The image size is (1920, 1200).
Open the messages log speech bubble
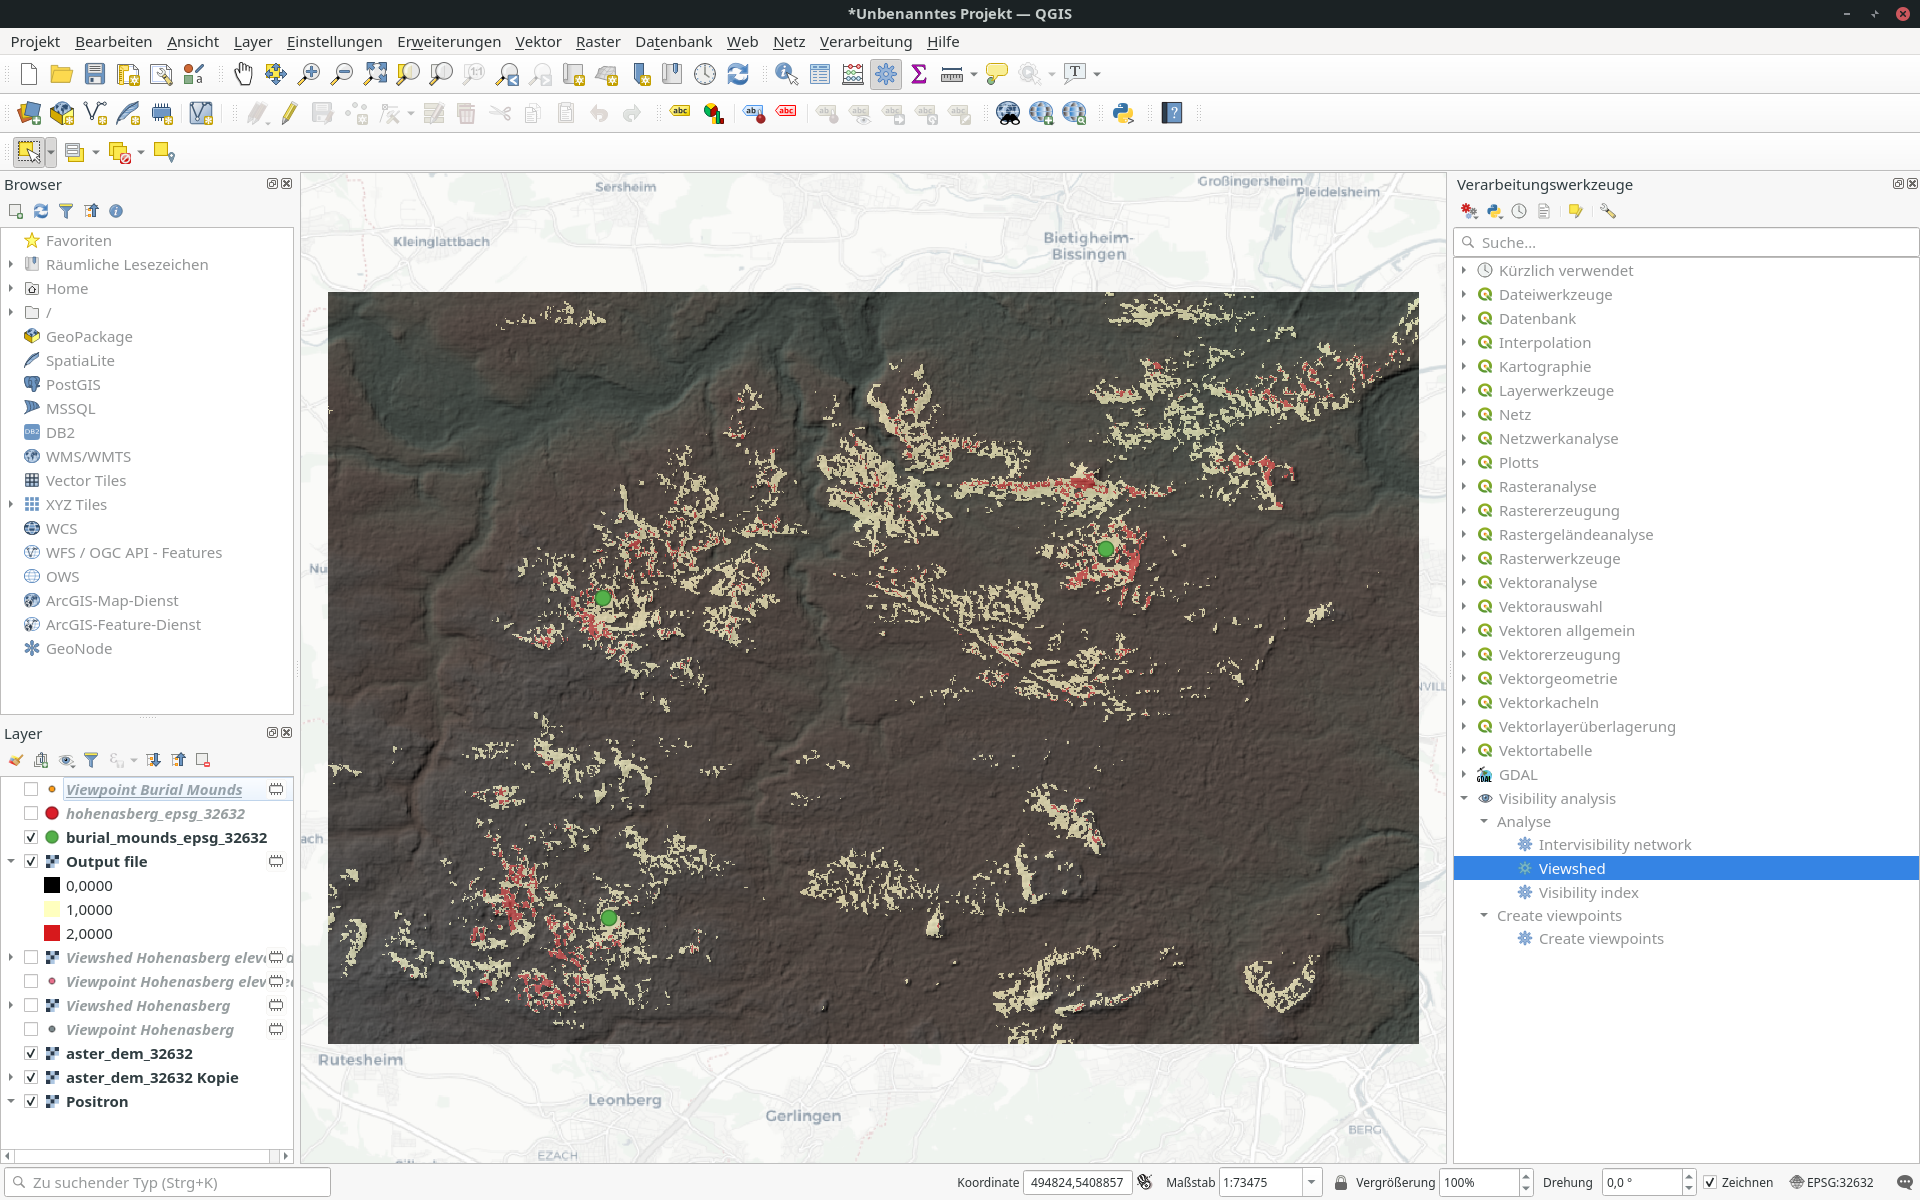pos(1904,1182)
